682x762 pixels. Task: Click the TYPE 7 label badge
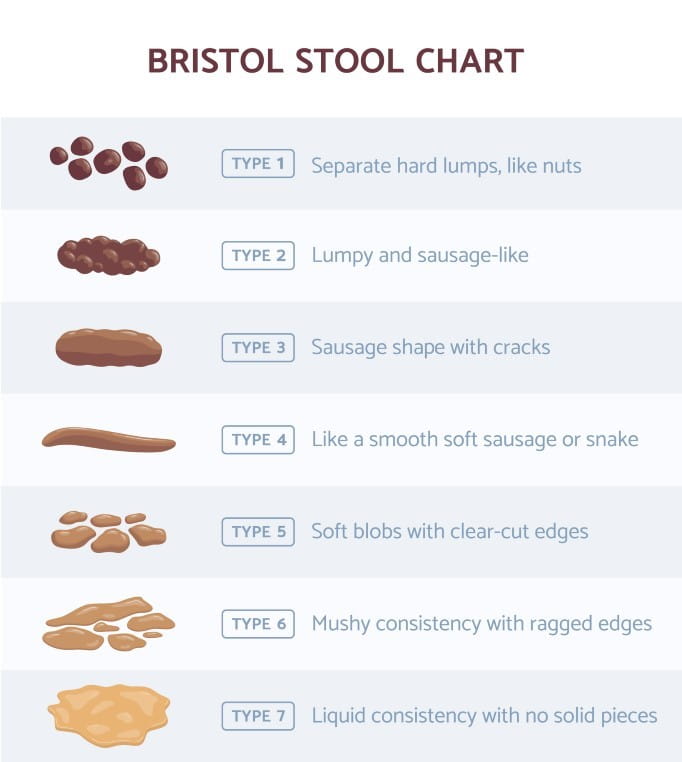[258, 716]
